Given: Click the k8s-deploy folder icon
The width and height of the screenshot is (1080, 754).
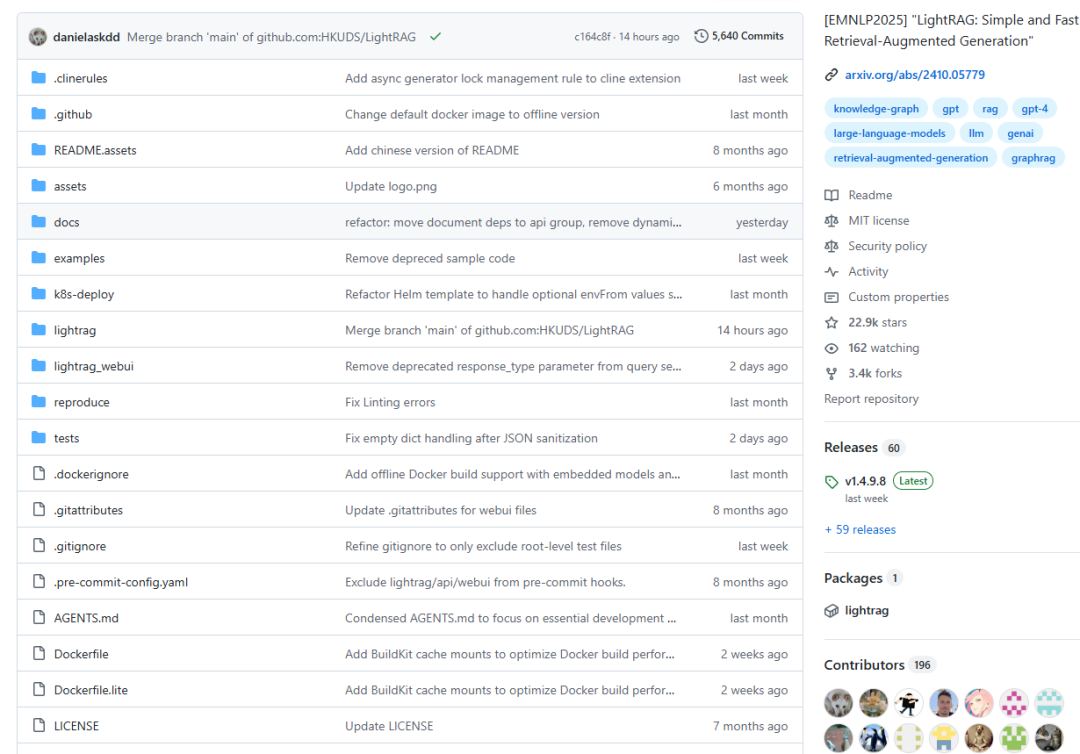Looking at the screenshot, I should pos(39,293).
